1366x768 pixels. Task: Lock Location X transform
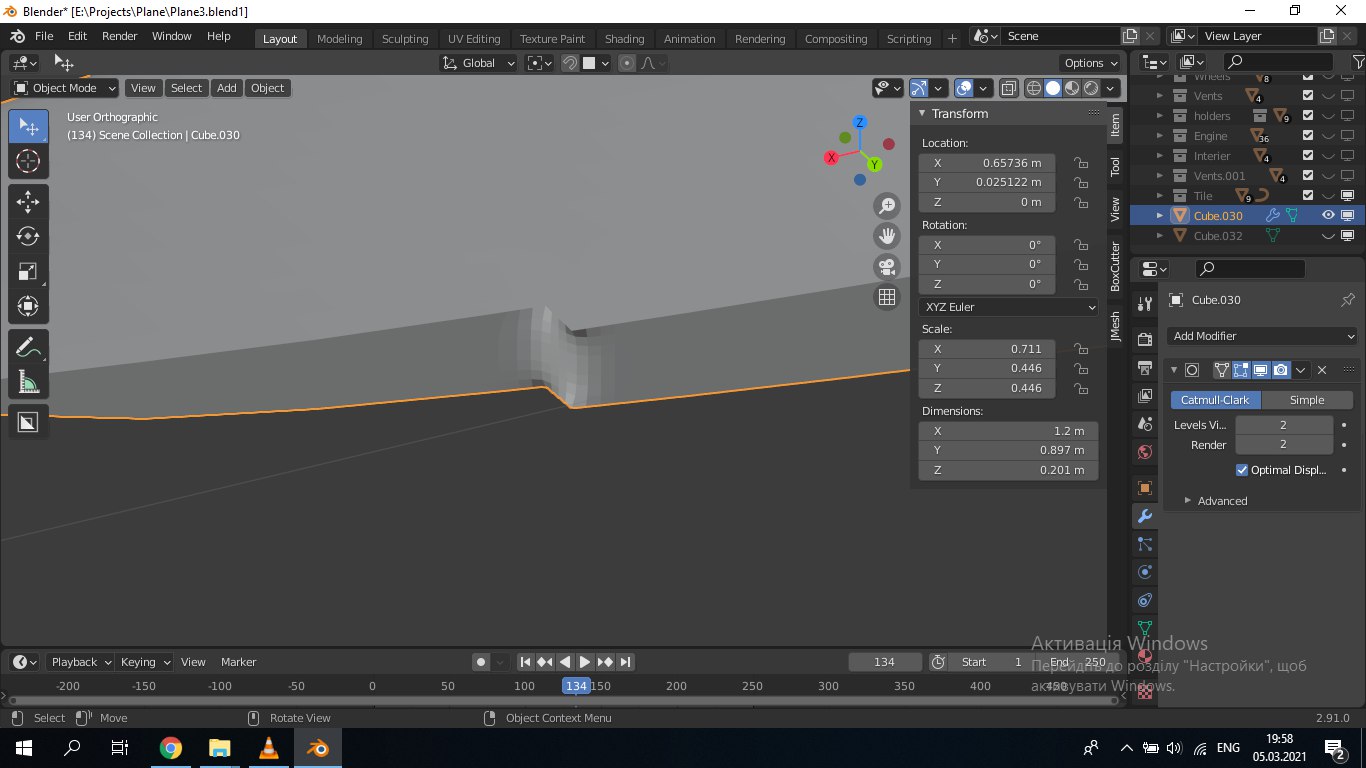click(x=1080, y=163)
